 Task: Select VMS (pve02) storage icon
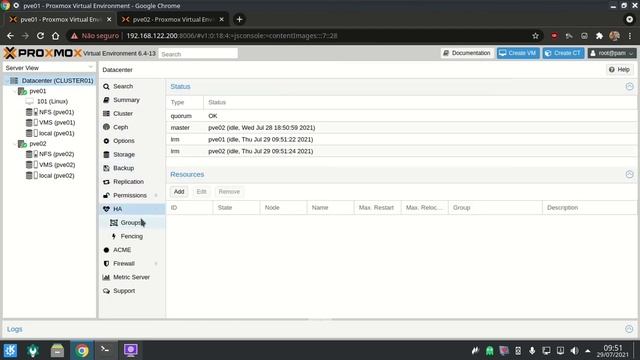click(x=32, y=164)
